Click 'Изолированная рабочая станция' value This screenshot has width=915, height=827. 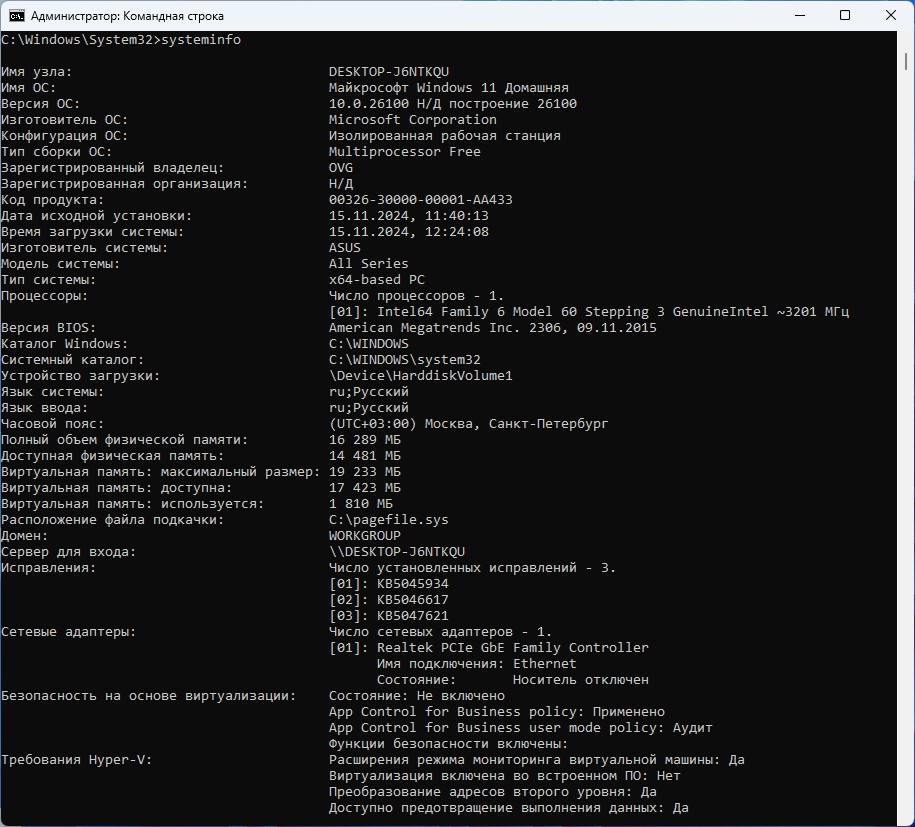point(444,136)
